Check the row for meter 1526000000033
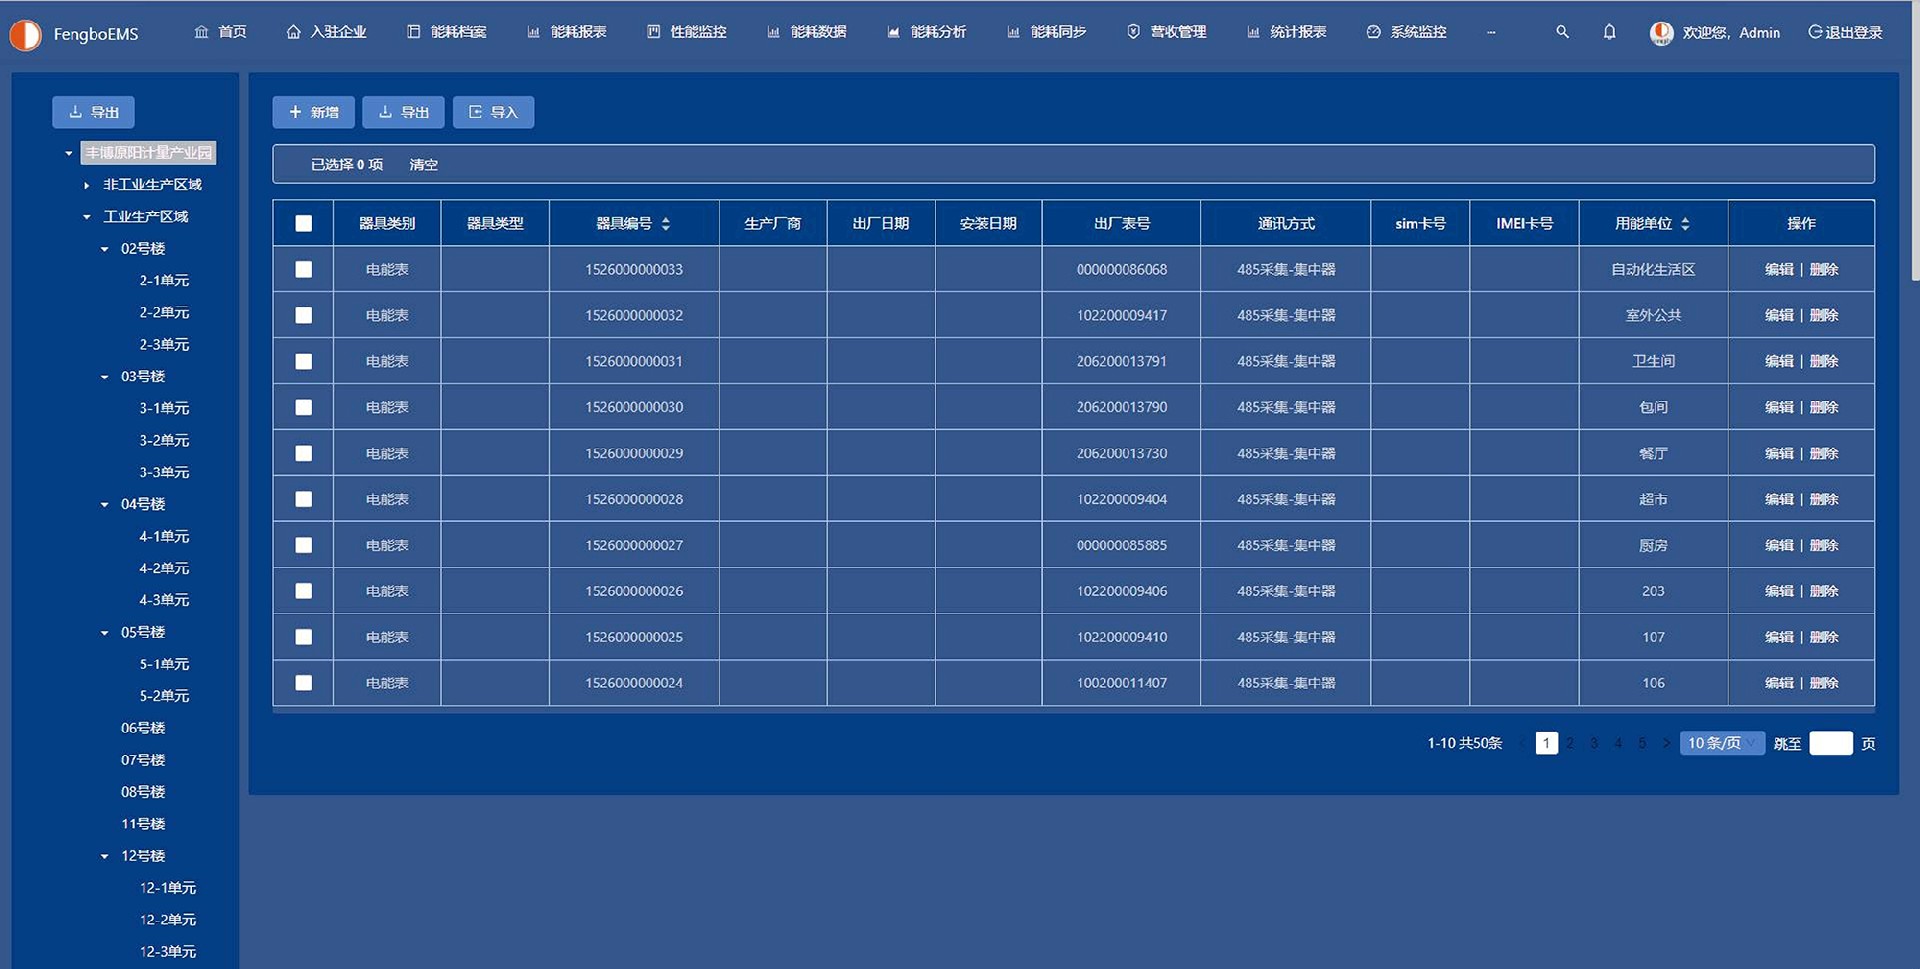Viewport: 1920px width, 969px height. [x=304, y=270]
